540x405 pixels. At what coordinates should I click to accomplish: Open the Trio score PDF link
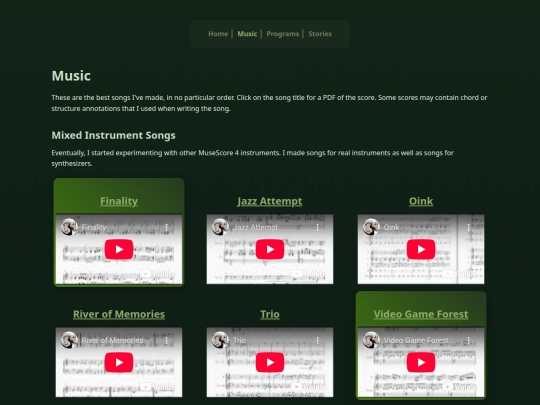pos(270,314)
